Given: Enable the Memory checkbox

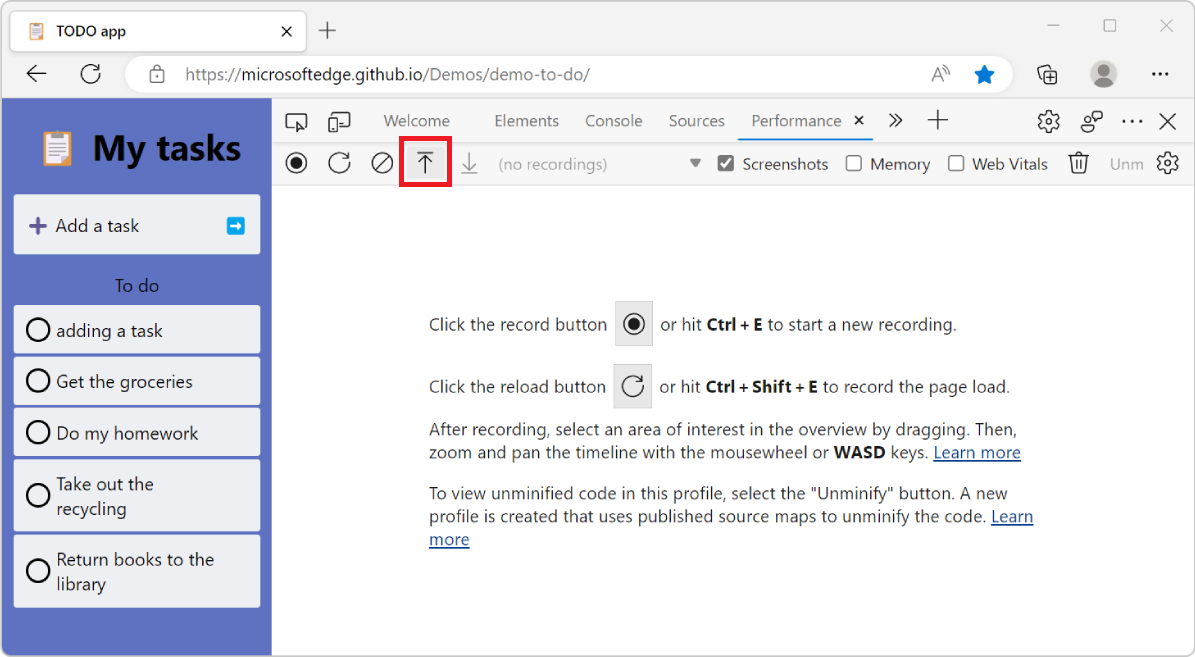Looking at the screenshot, I should click(x=854, y=163).
